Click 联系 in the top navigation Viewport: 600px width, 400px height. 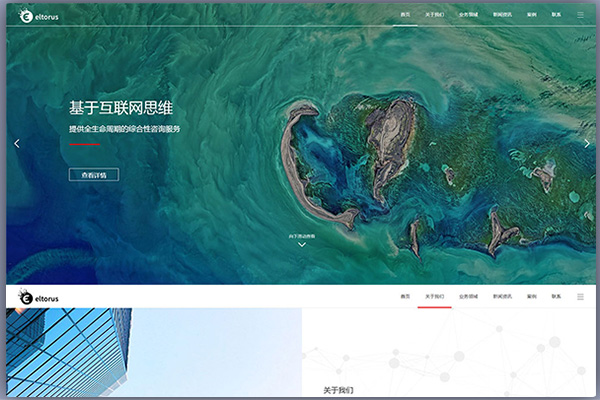click(x=556, y=16)
